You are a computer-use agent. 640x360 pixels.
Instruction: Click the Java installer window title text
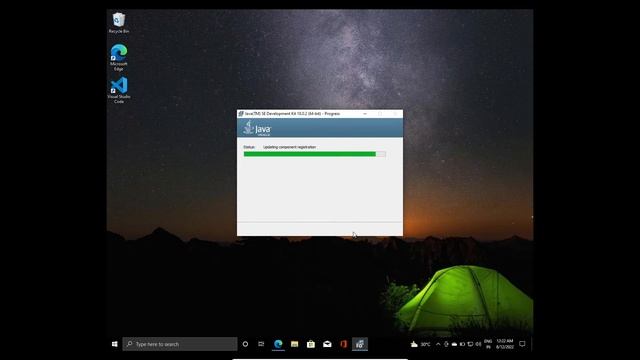click(292, 114)
